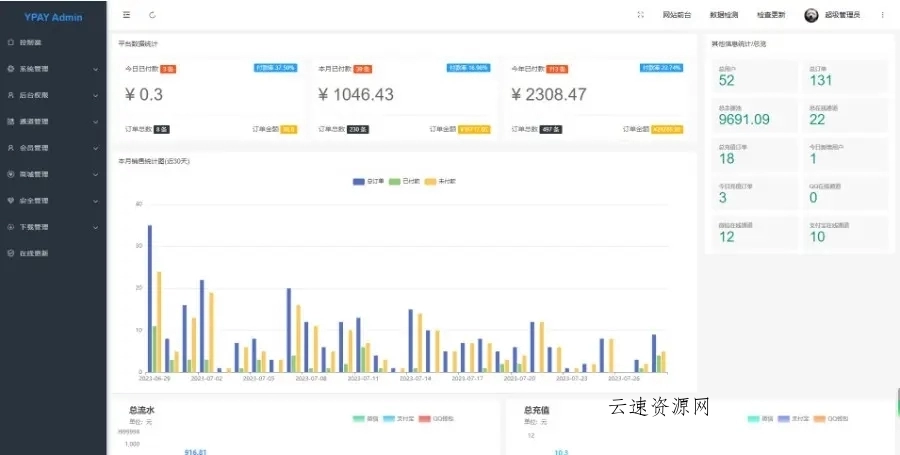Viewport: 900px width, 455px height.
Task: Toggle the 未付款 series in the chart legend
Action: [x=440, y=181]
